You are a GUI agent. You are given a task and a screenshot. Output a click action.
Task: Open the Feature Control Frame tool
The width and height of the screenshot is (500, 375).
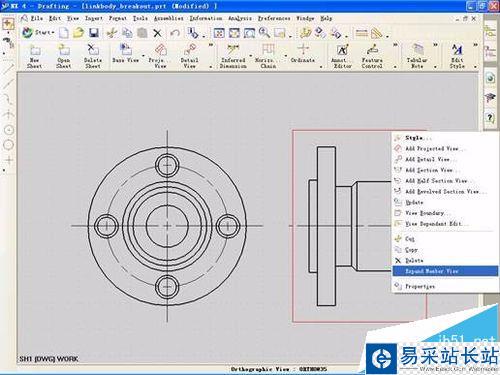click(x=372, y=57)
